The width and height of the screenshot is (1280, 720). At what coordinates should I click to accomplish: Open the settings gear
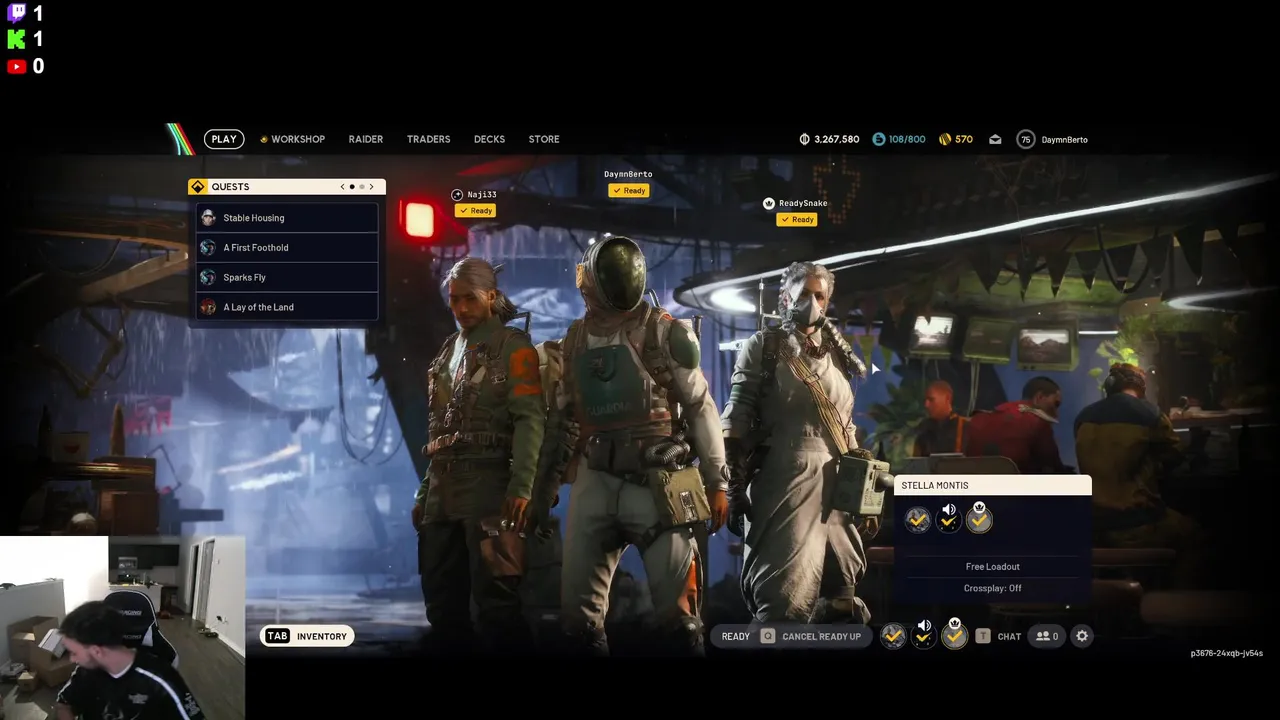[x=1082, y=636]
